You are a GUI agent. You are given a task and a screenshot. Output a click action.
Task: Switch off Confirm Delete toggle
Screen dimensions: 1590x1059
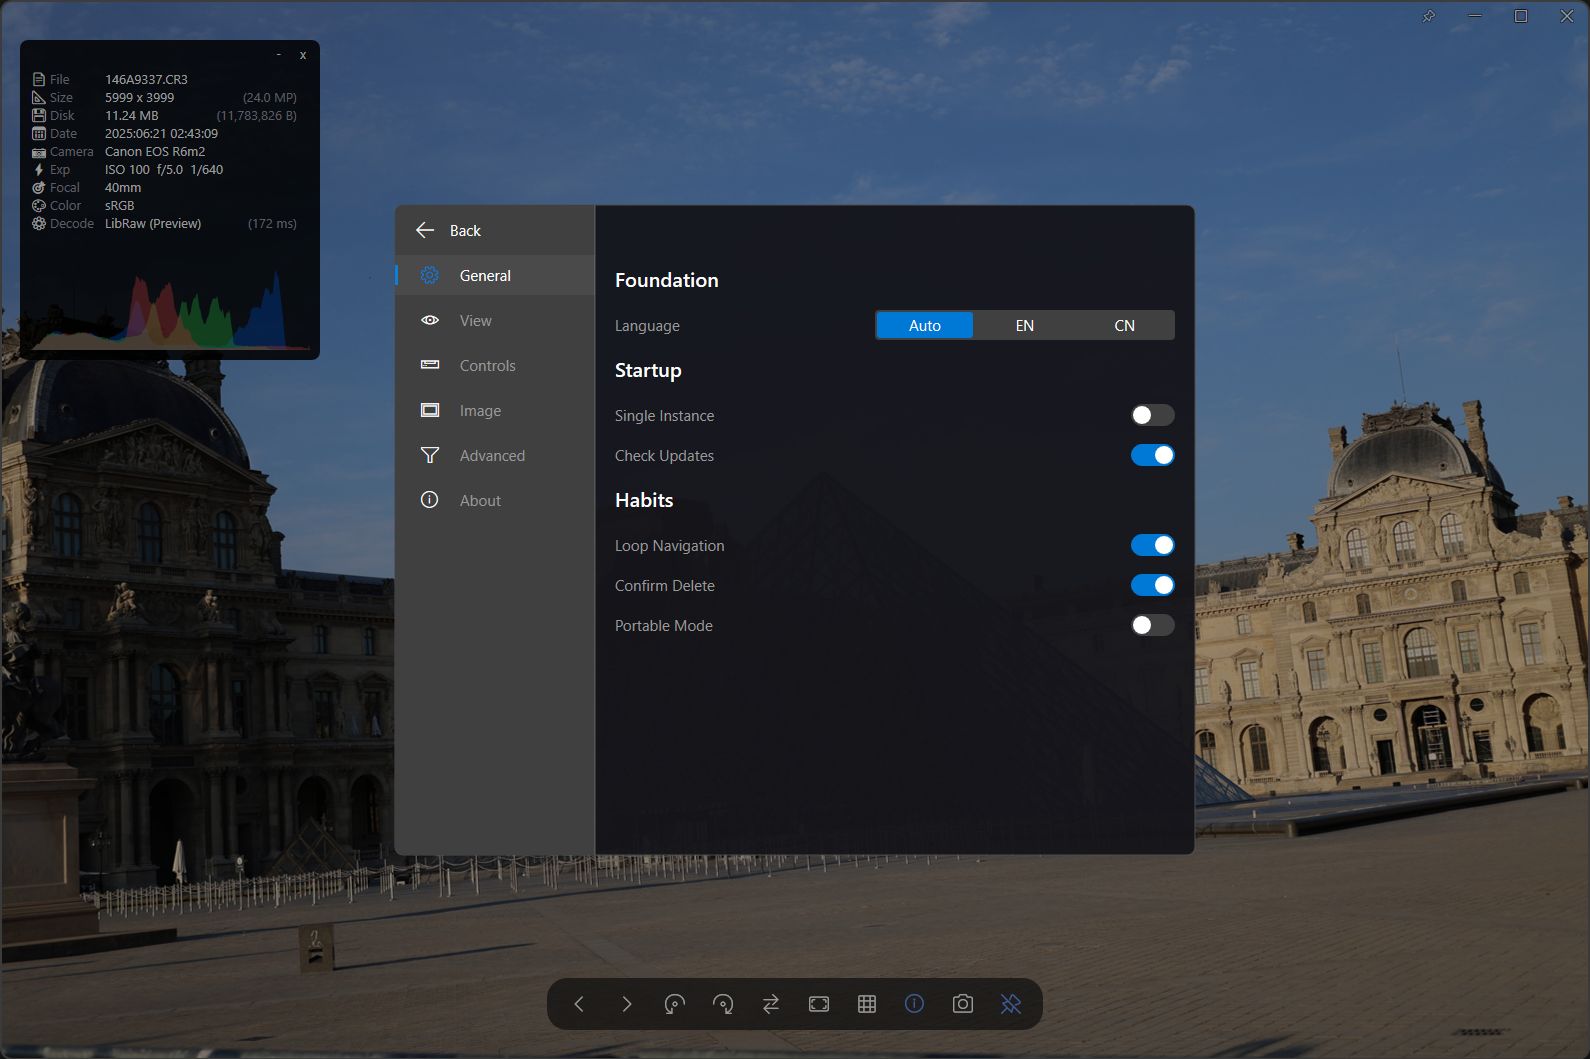(1152, 585)
